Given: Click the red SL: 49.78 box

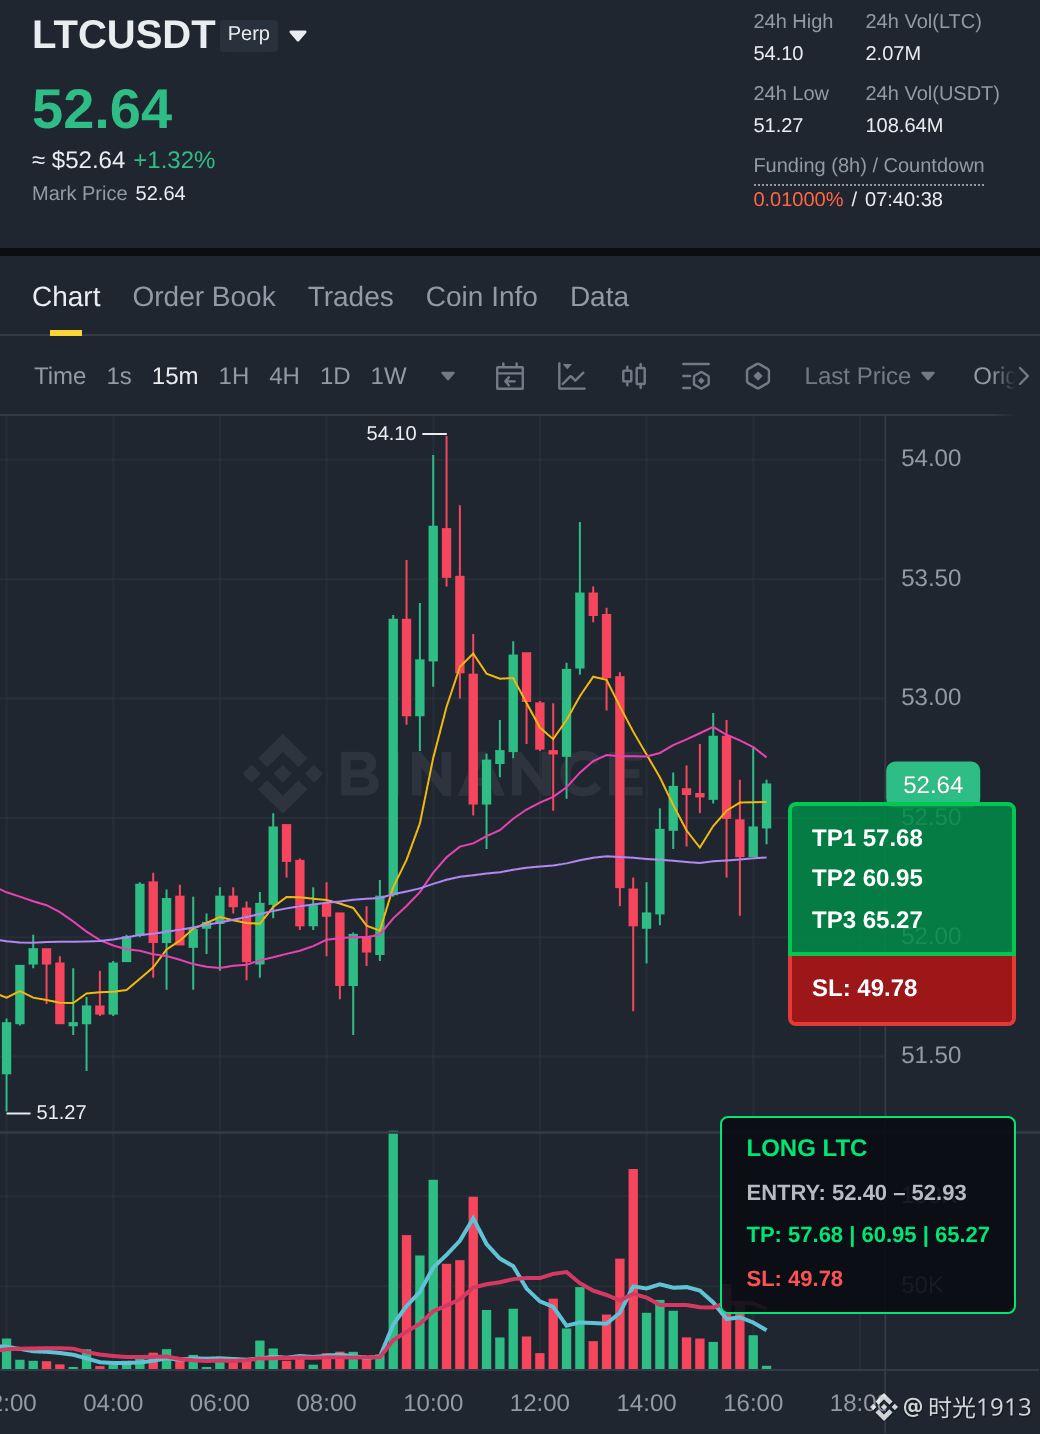Looking at the screenshot, I should click(902, 989).
